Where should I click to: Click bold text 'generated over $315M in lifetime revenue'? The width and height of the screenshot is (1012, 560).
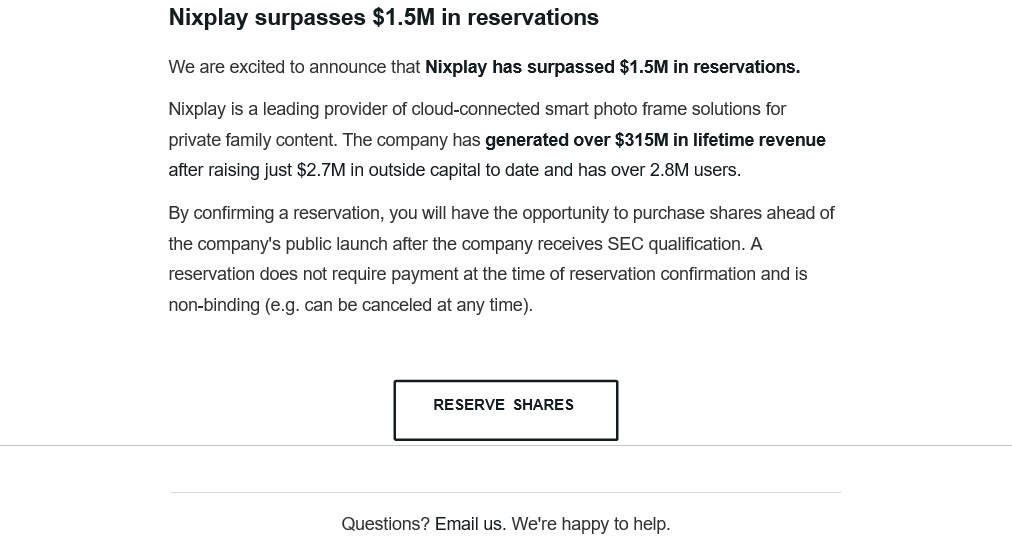point(655,140)
